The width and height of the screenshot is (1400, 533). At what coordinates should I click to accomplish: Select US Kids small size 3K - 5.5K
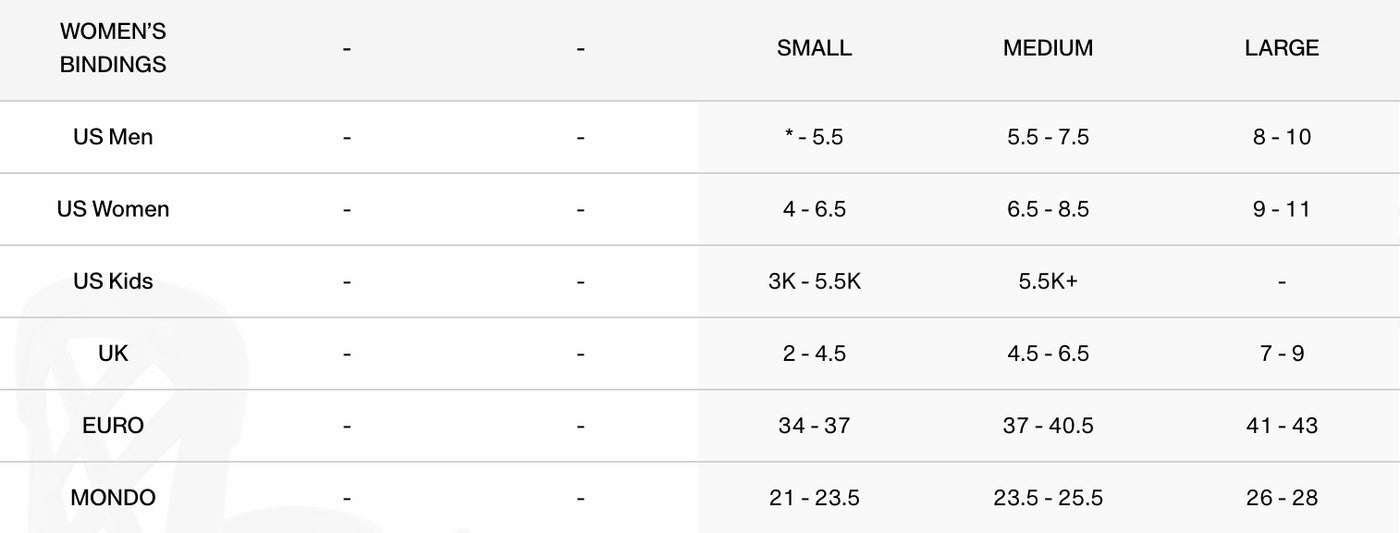(814, 281)
